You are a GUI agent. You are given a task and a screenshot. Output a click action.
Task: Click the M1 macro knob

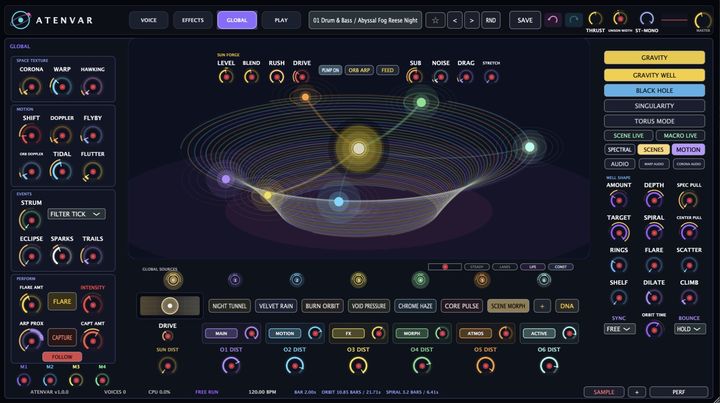pos(23,380)
